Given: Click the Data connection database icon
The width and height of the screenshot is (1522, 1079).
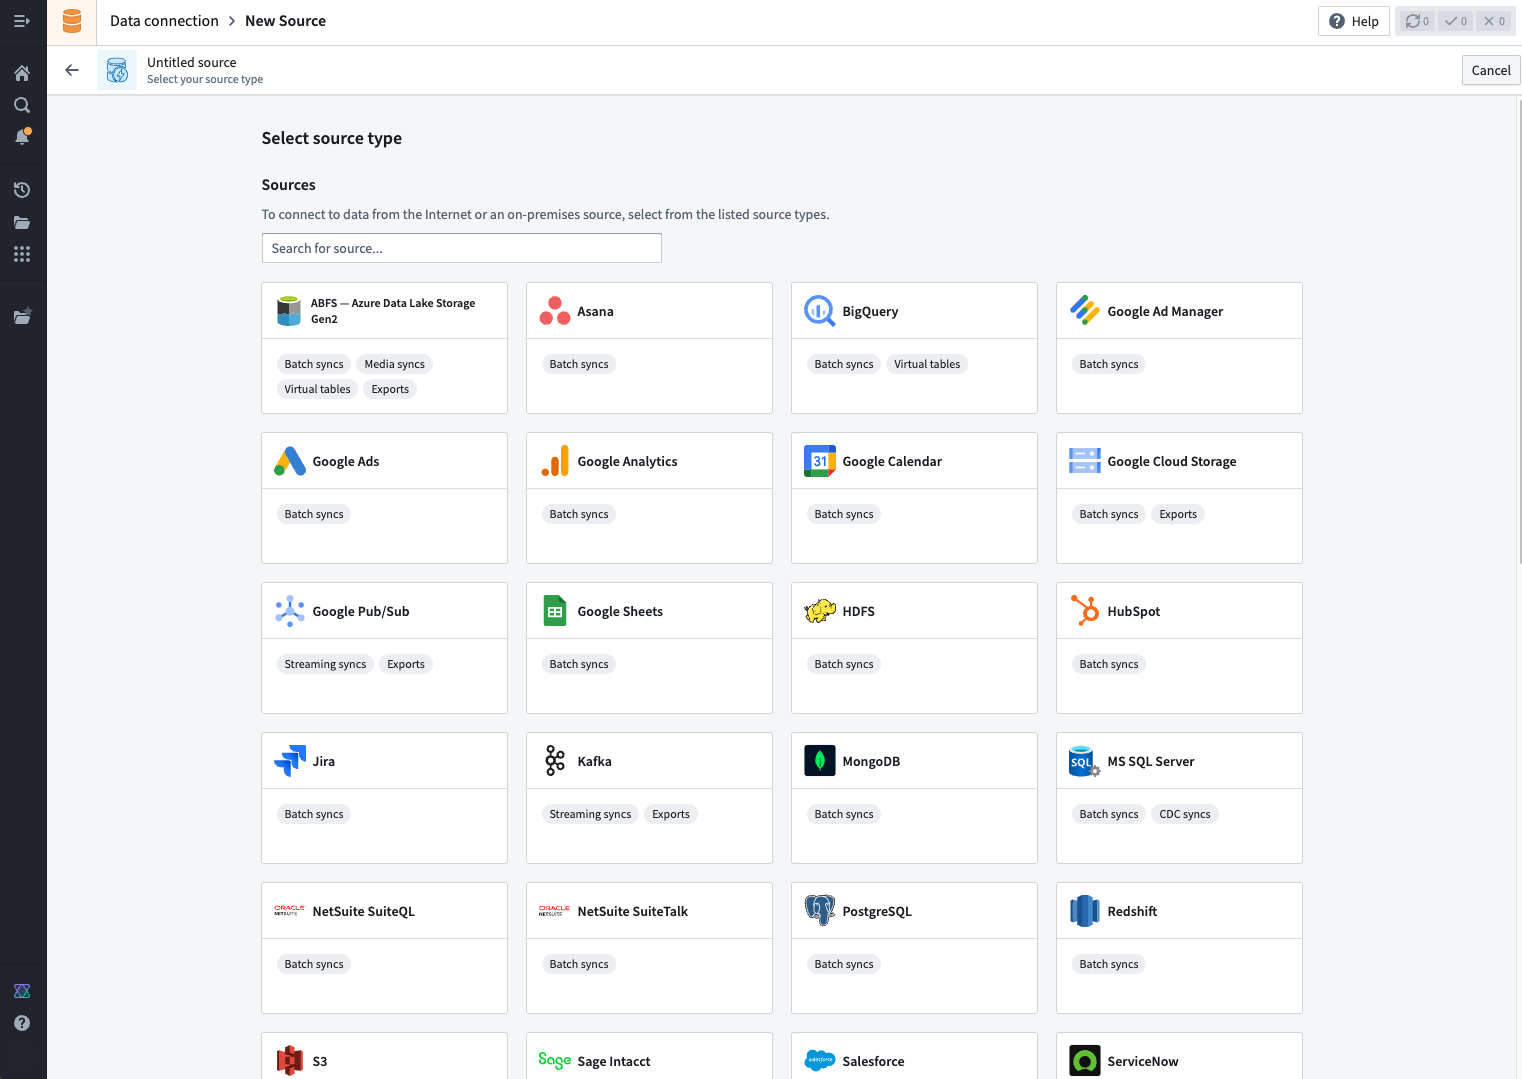Looking at the screenshot, I should pyautogui.click(x=72, y=21).
